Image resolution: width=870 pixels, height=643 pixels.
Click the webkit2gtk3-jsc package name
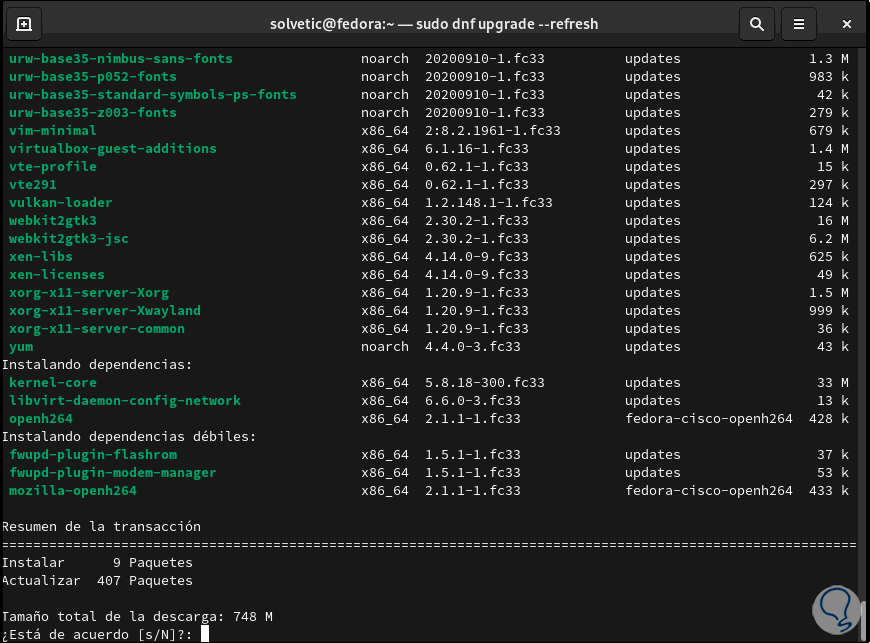tap(68, 238)
